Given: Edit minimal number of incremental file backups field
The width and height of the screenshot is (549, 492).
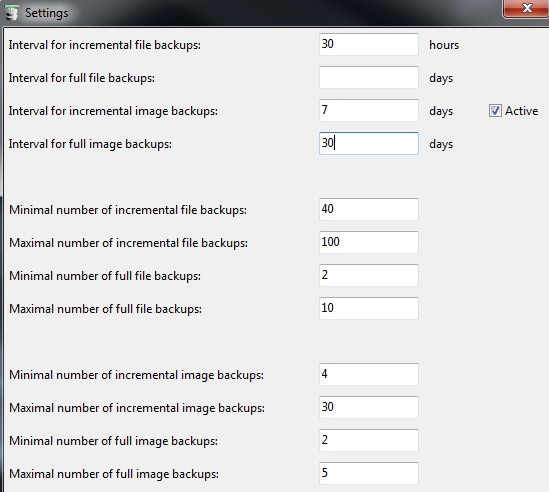Looking at the screenshot, I should (369, 209).
